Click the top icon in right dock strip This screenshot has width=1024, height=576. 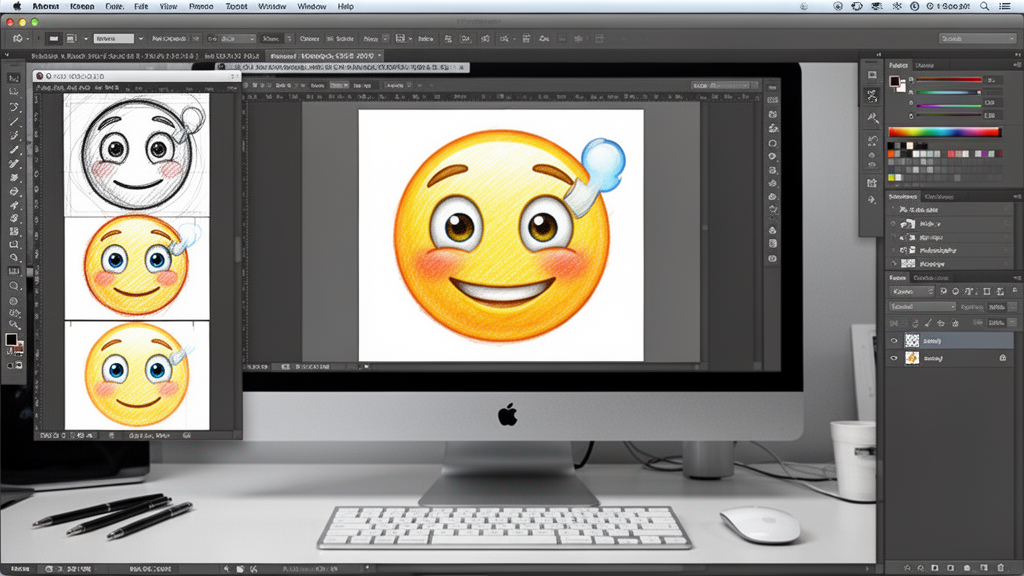[x=872, y=75]
